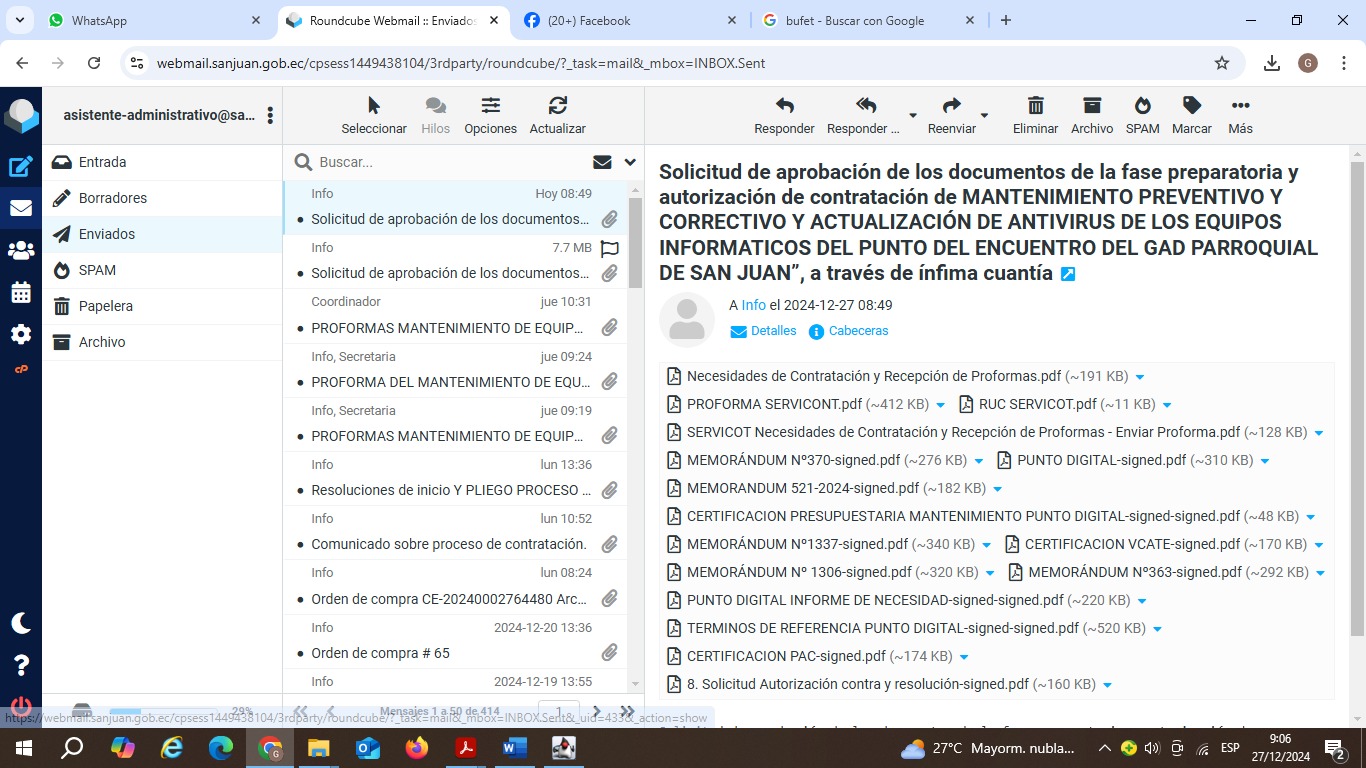Screen dimensions: 1366x768
Task: Open dropdown for CERTIFICACION PAC-signed.pdf attachment
Action: [964, 657]
